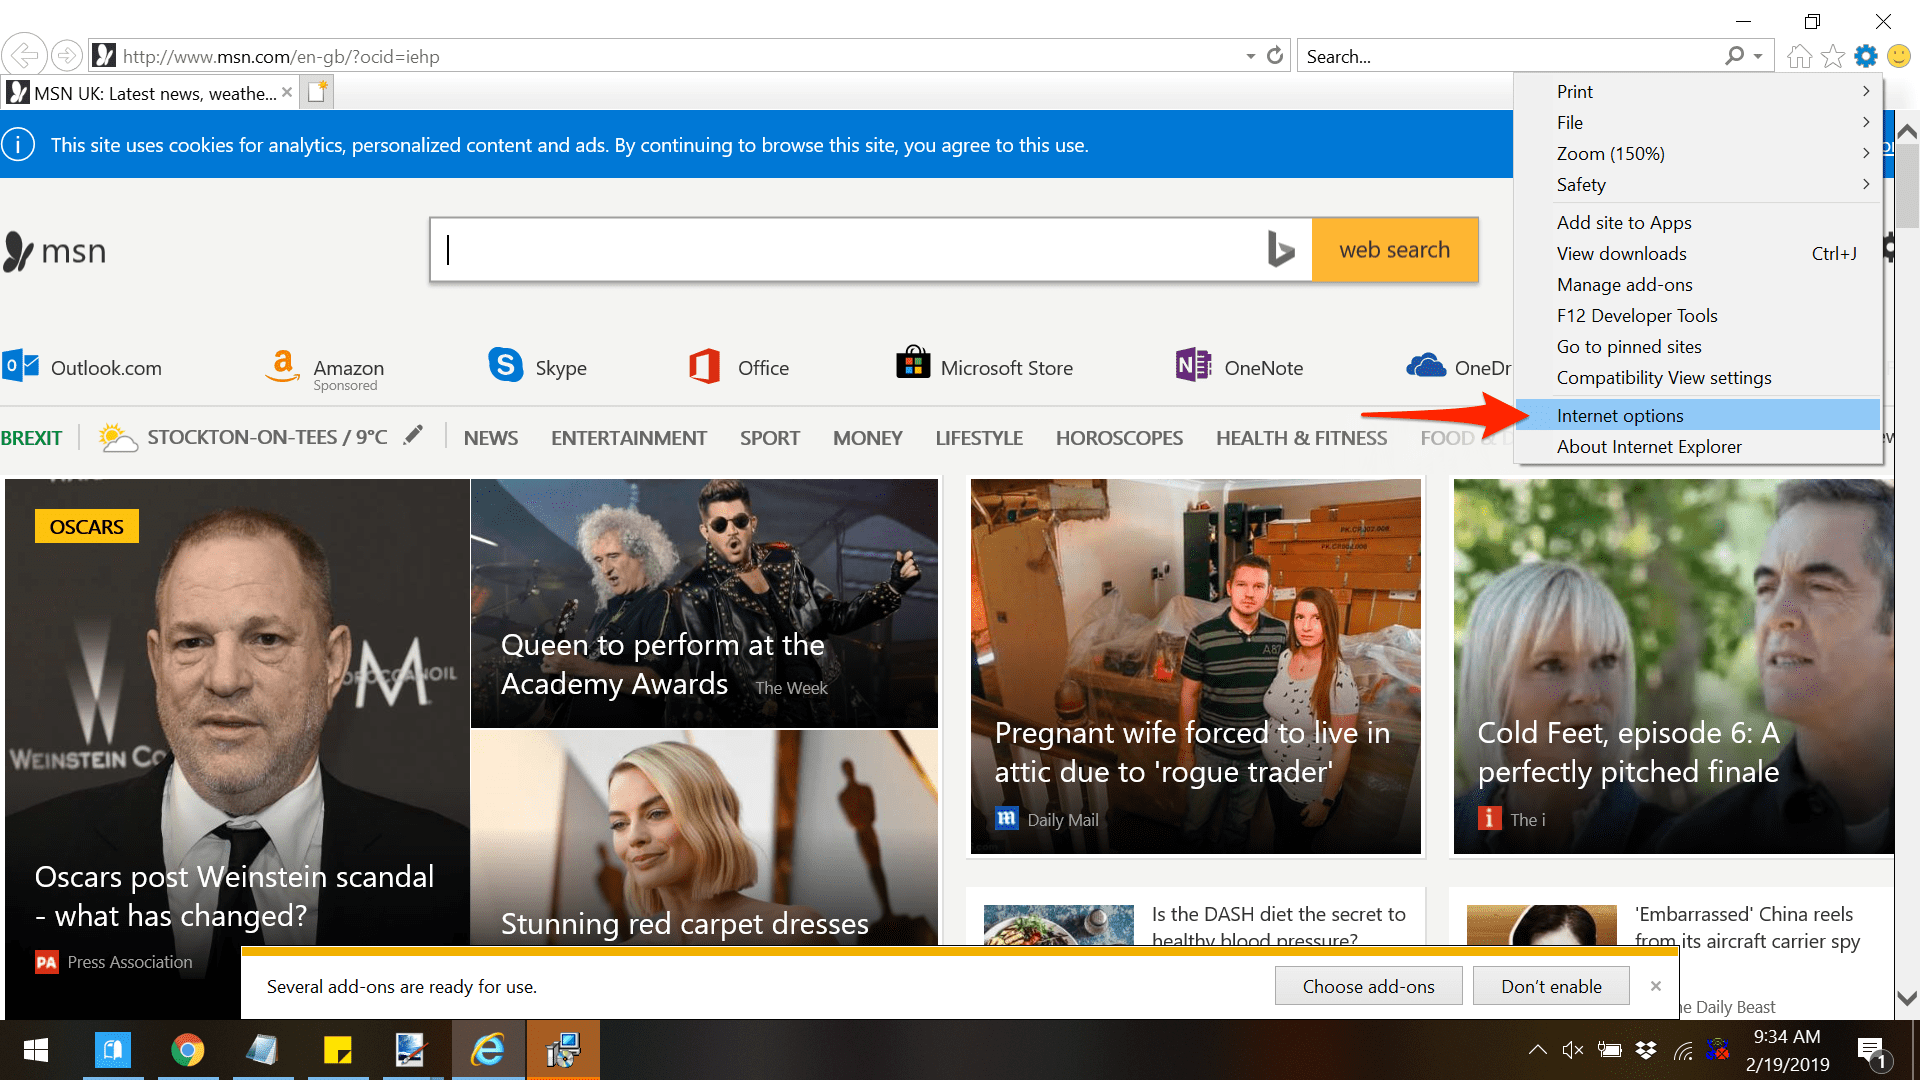Open the HOROSCOPES section
Image resolution: width=1920 pixels, height=1080 pixels.
point(1119,438)
